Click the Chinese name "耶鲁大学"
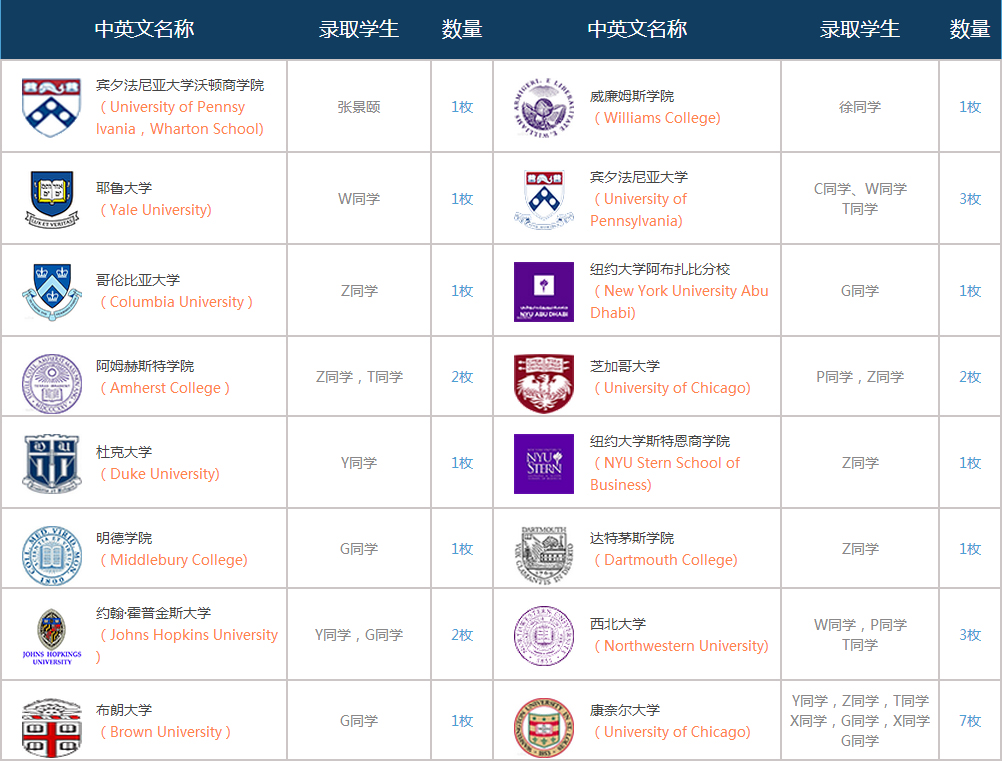Viewport: 1002px width, 761px height. [124, 188]
